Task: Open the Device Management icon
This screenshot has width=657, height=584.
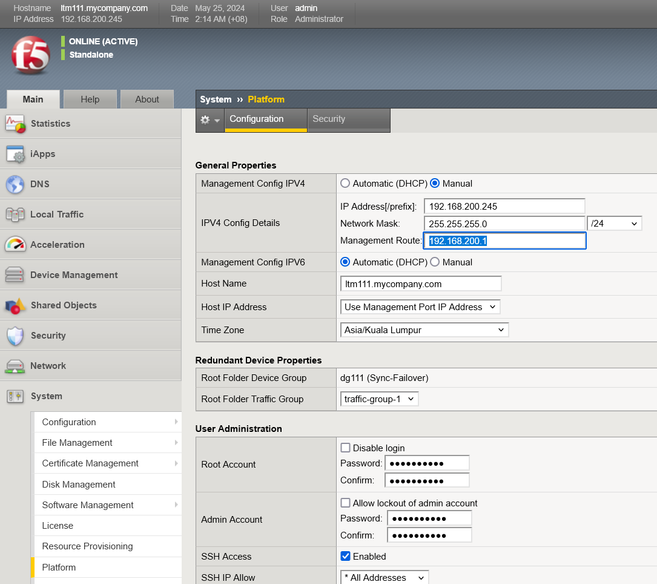Action: coord(15,275)
